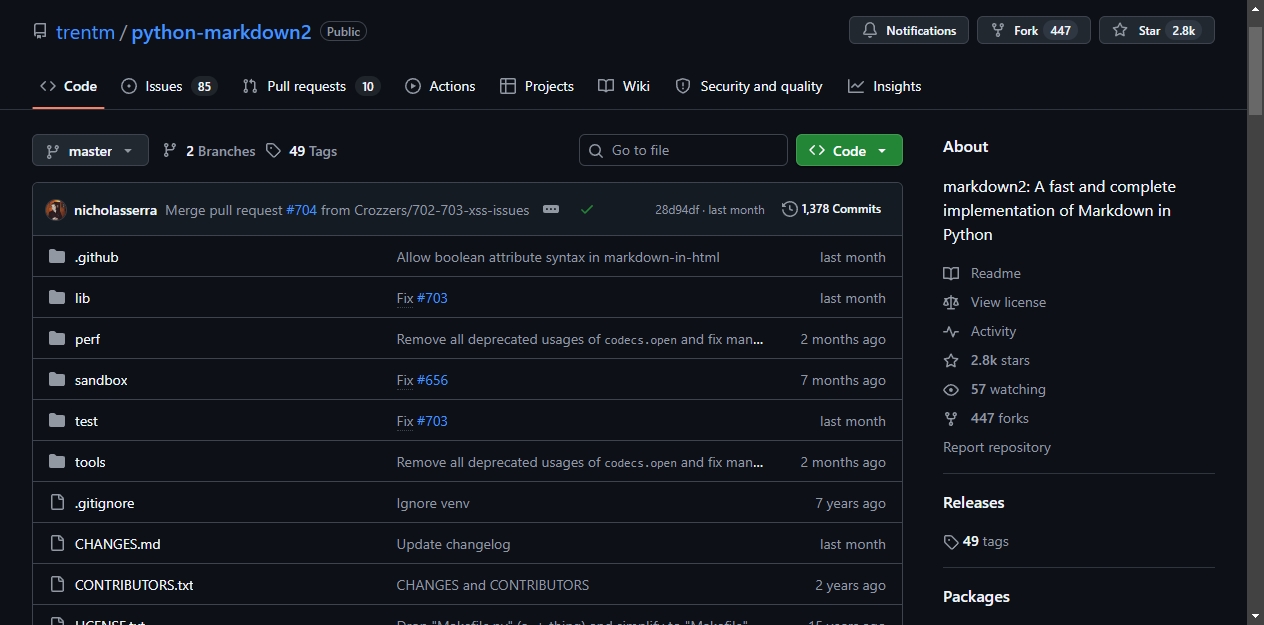Open issue #703 link in test row
Viewport: 1264px width, 625px height.
432,421
